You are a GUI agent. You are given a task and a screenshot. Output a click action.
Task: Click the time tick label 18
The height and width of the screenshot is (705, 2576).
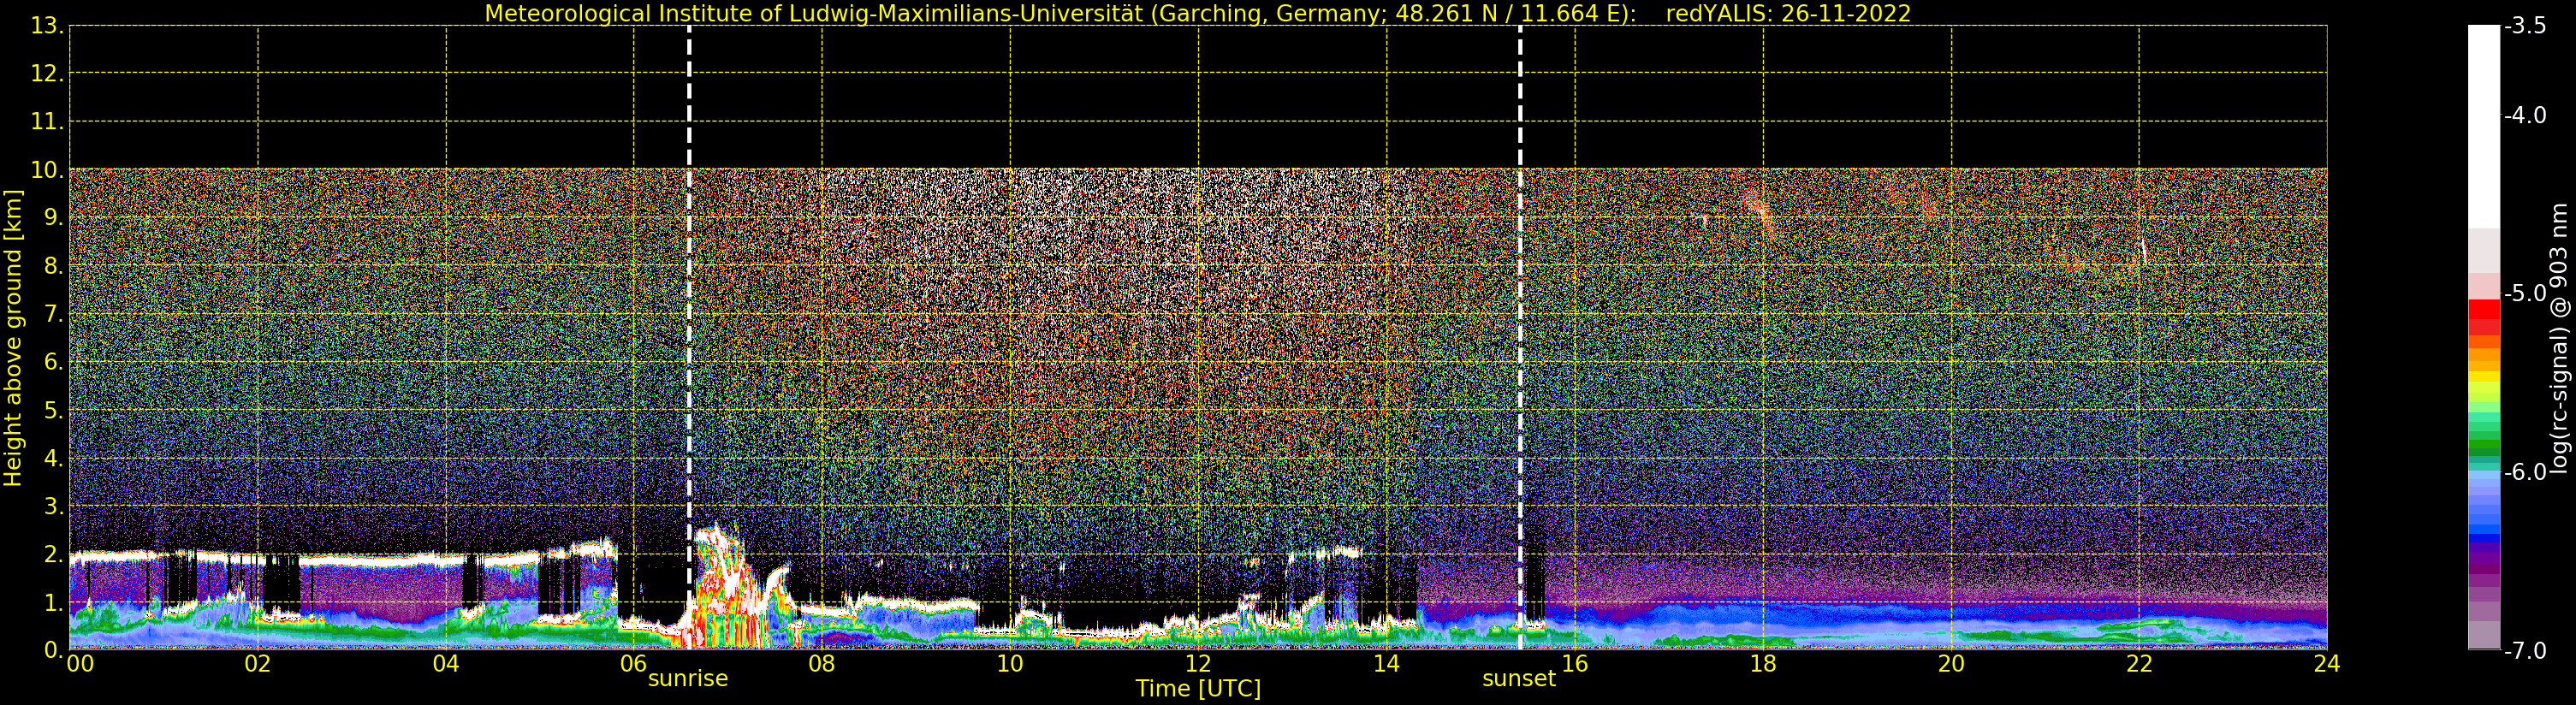[x=1762, y=664]
